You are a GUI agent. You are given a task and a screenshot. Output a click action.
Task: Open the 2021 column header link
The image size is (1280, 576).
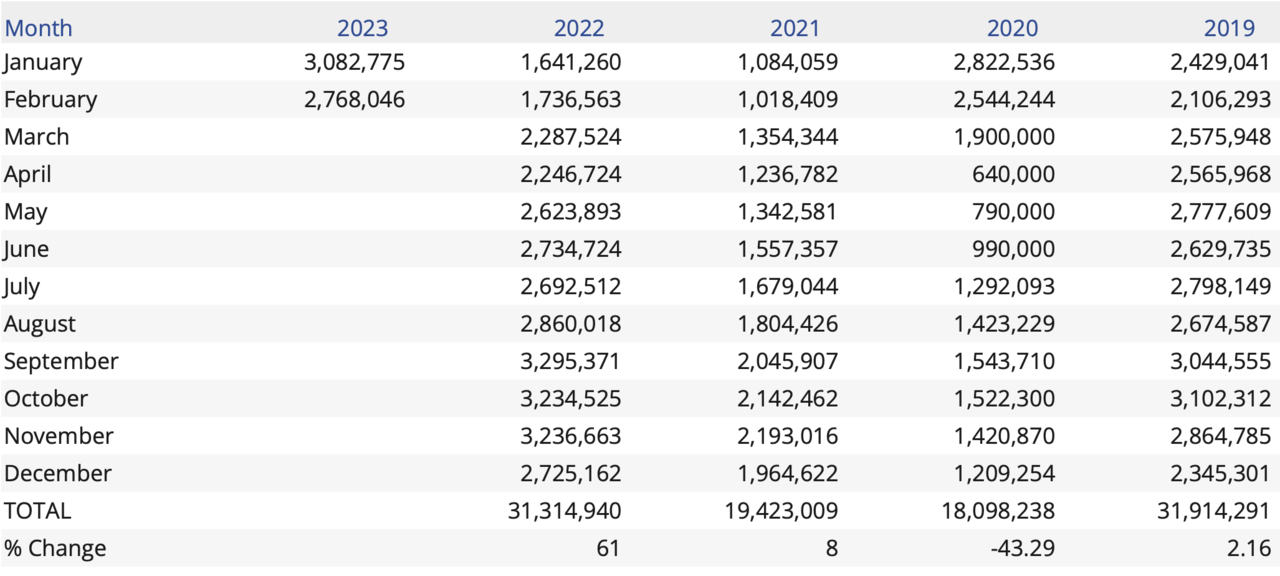tap(795, 28)
